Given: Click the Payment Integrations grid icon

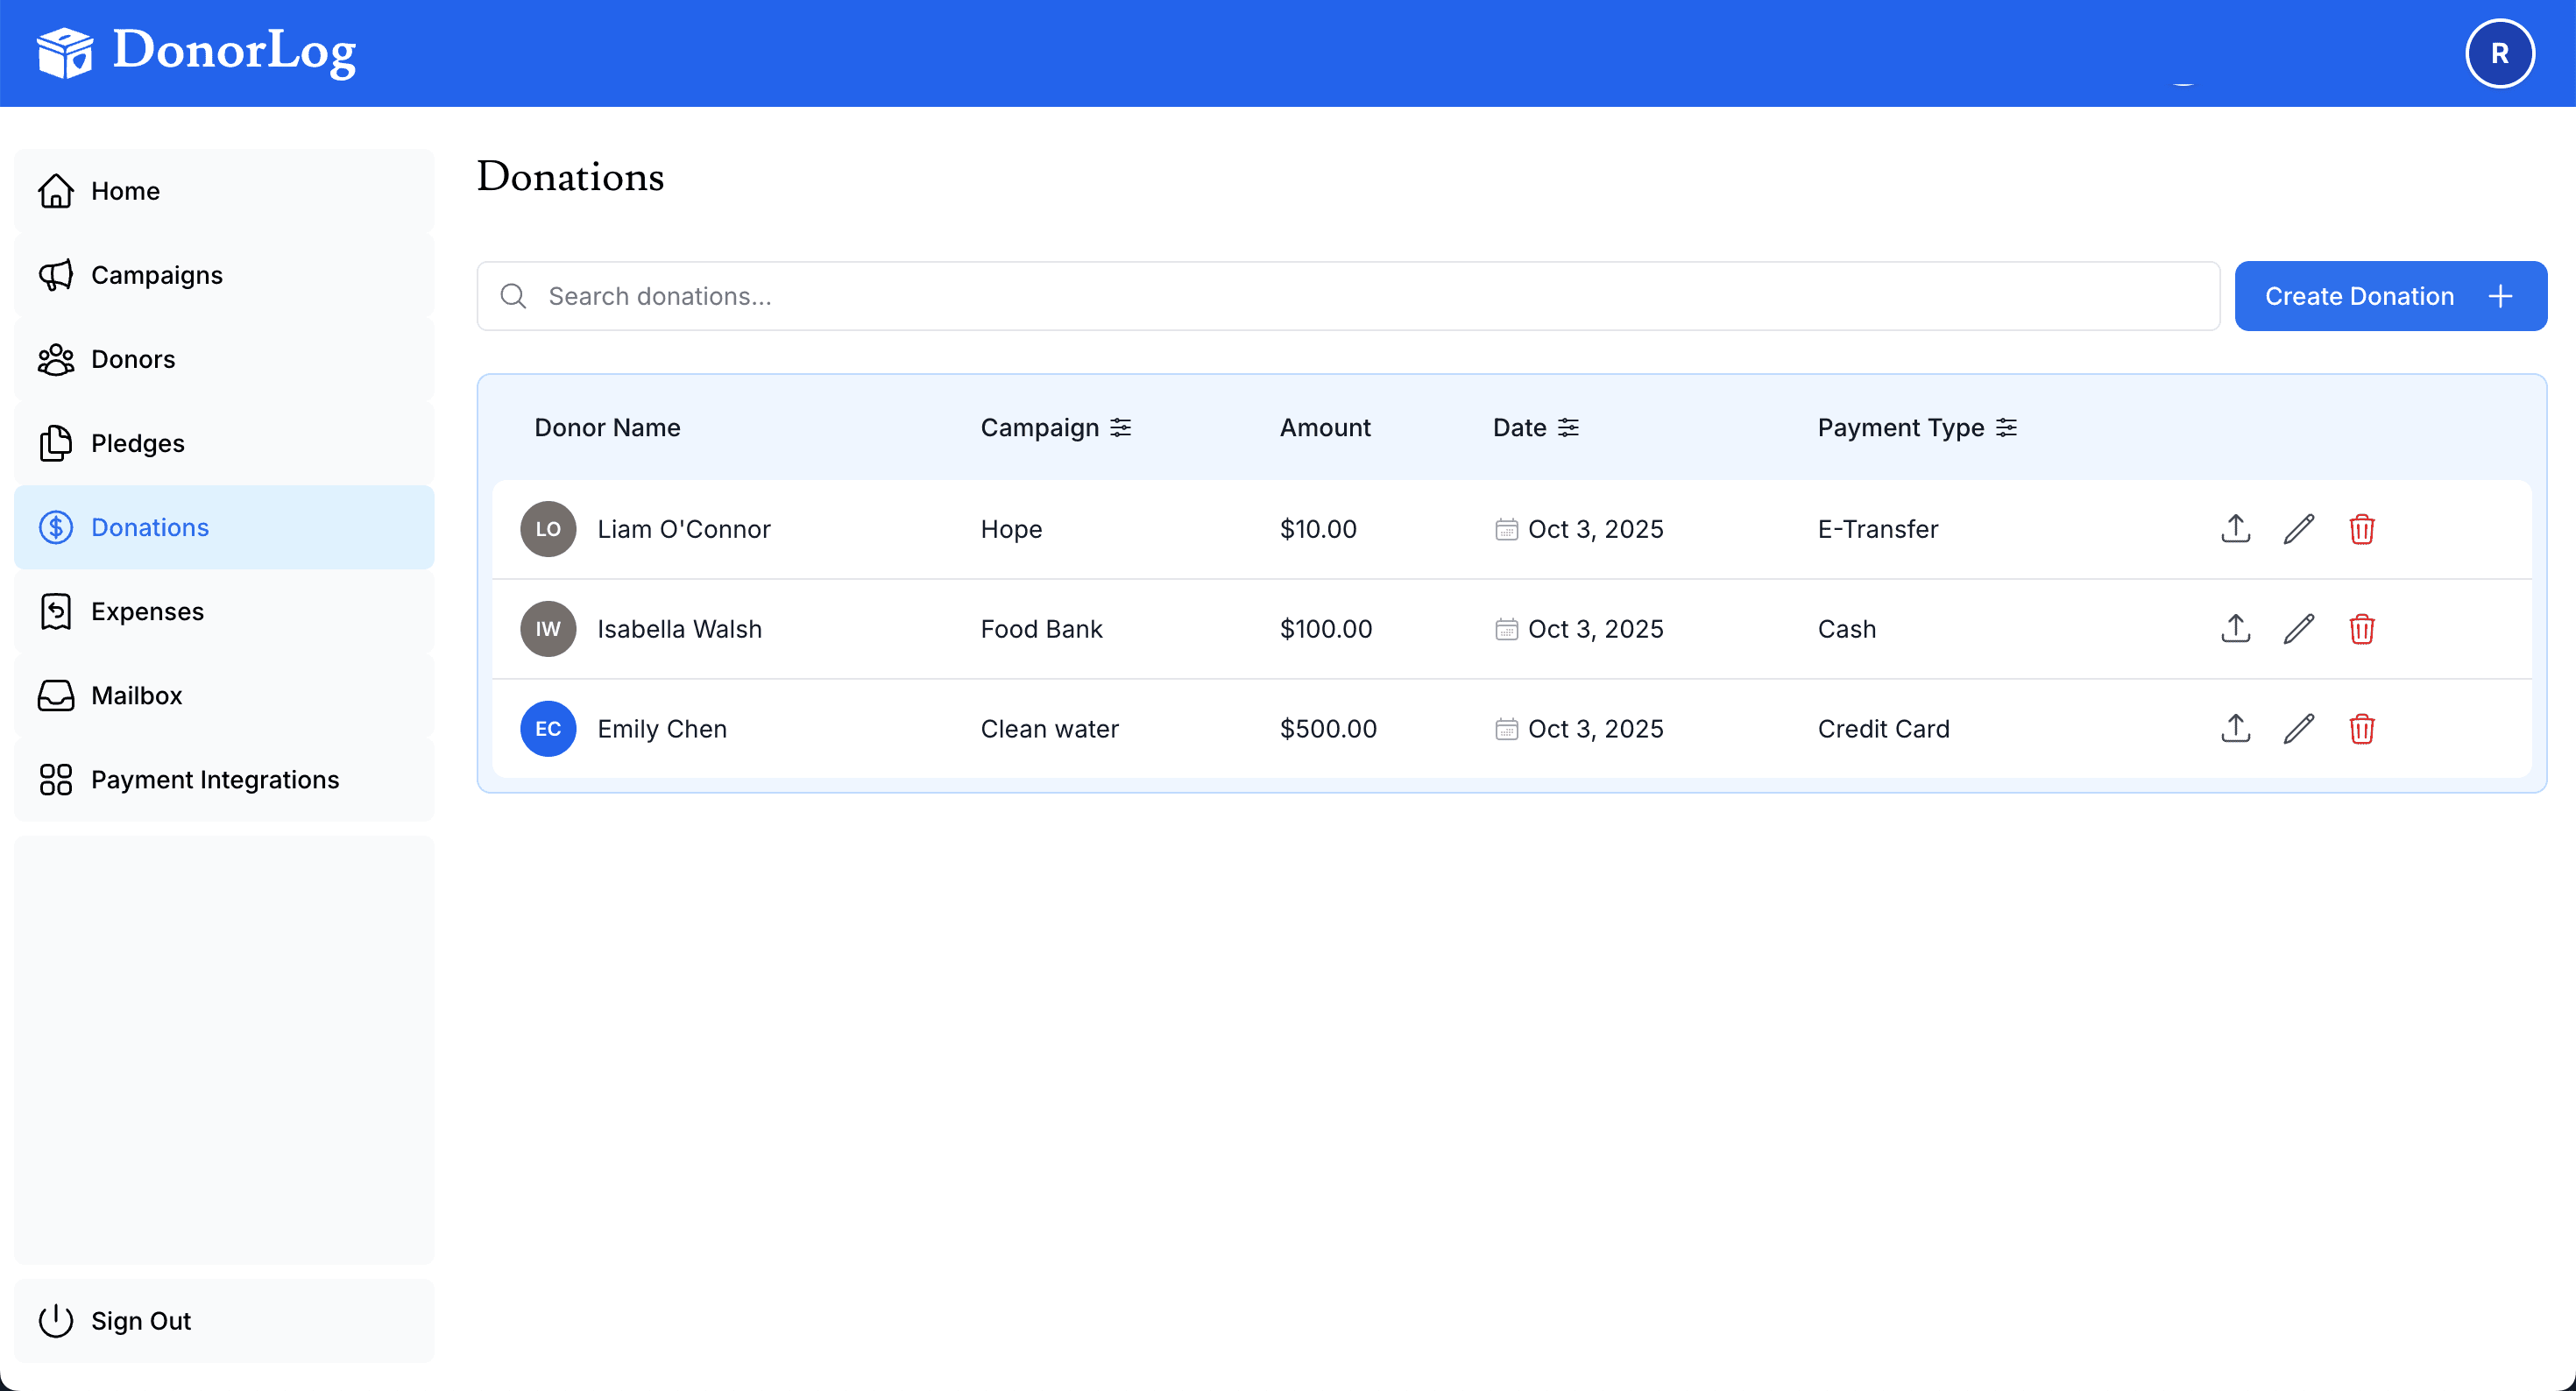Looking at the screenshot, I should pos(56,779).
